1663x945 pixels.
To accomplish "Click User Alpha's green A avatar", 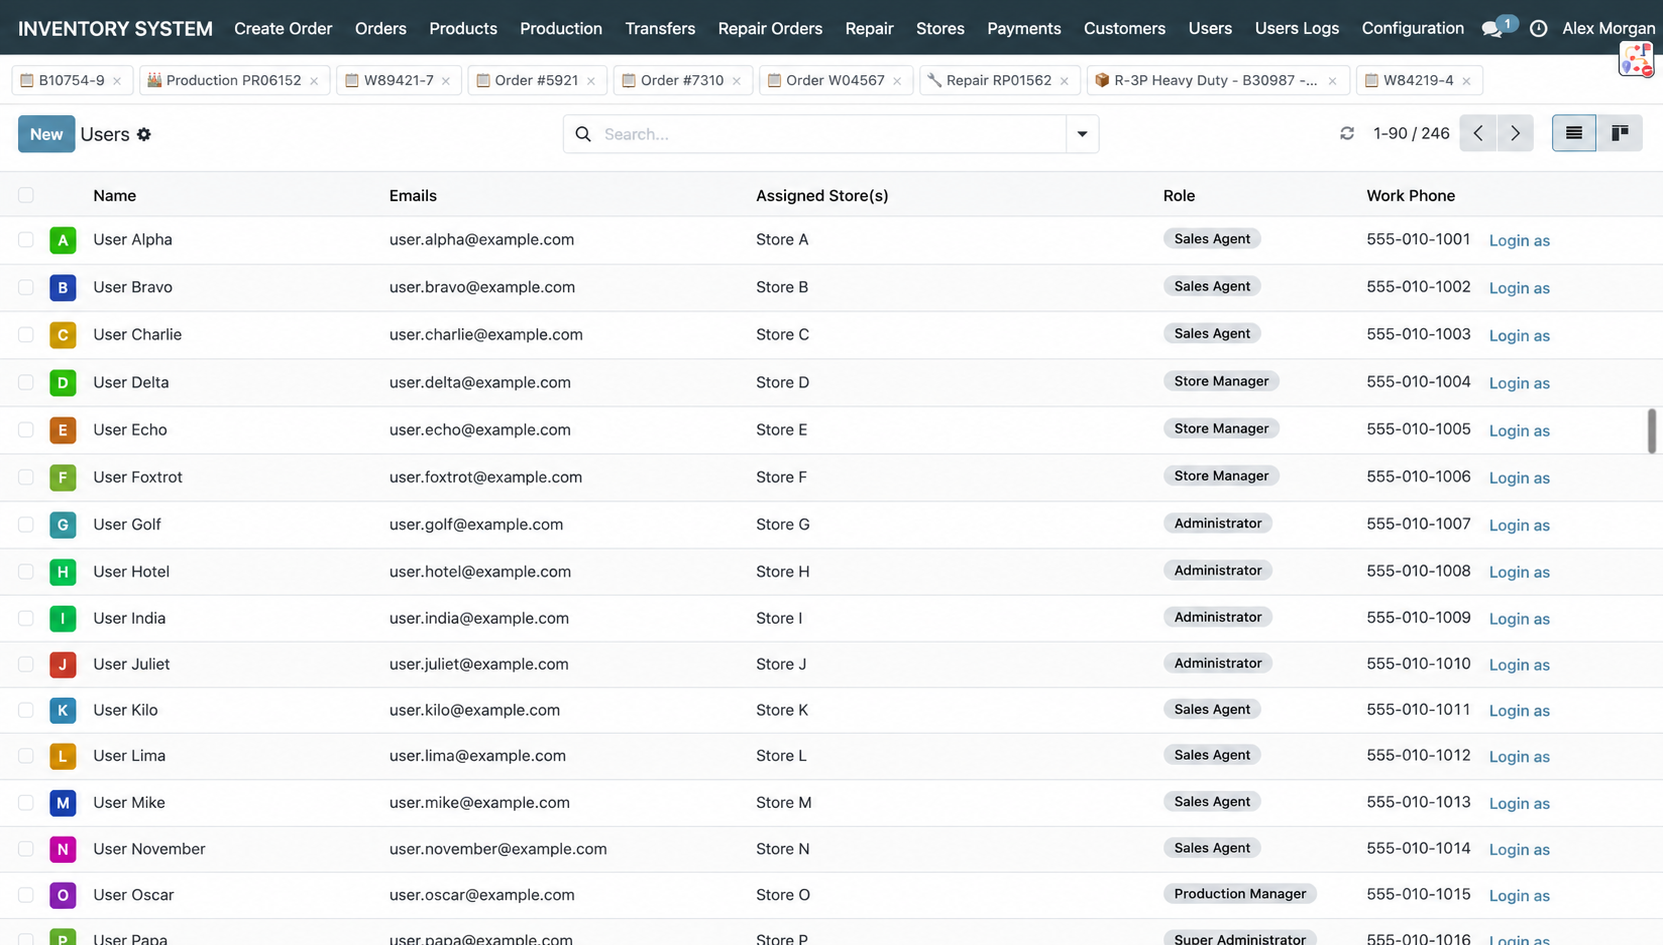I will point(63,240).
